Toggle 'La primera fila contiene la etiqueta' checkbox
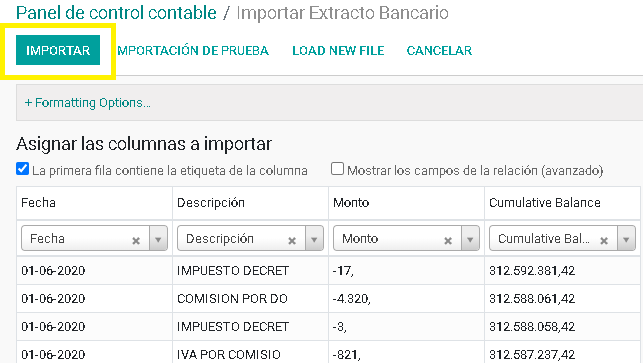Image resolution: width=643 pixels, height=363 pixels. point(23,169)
